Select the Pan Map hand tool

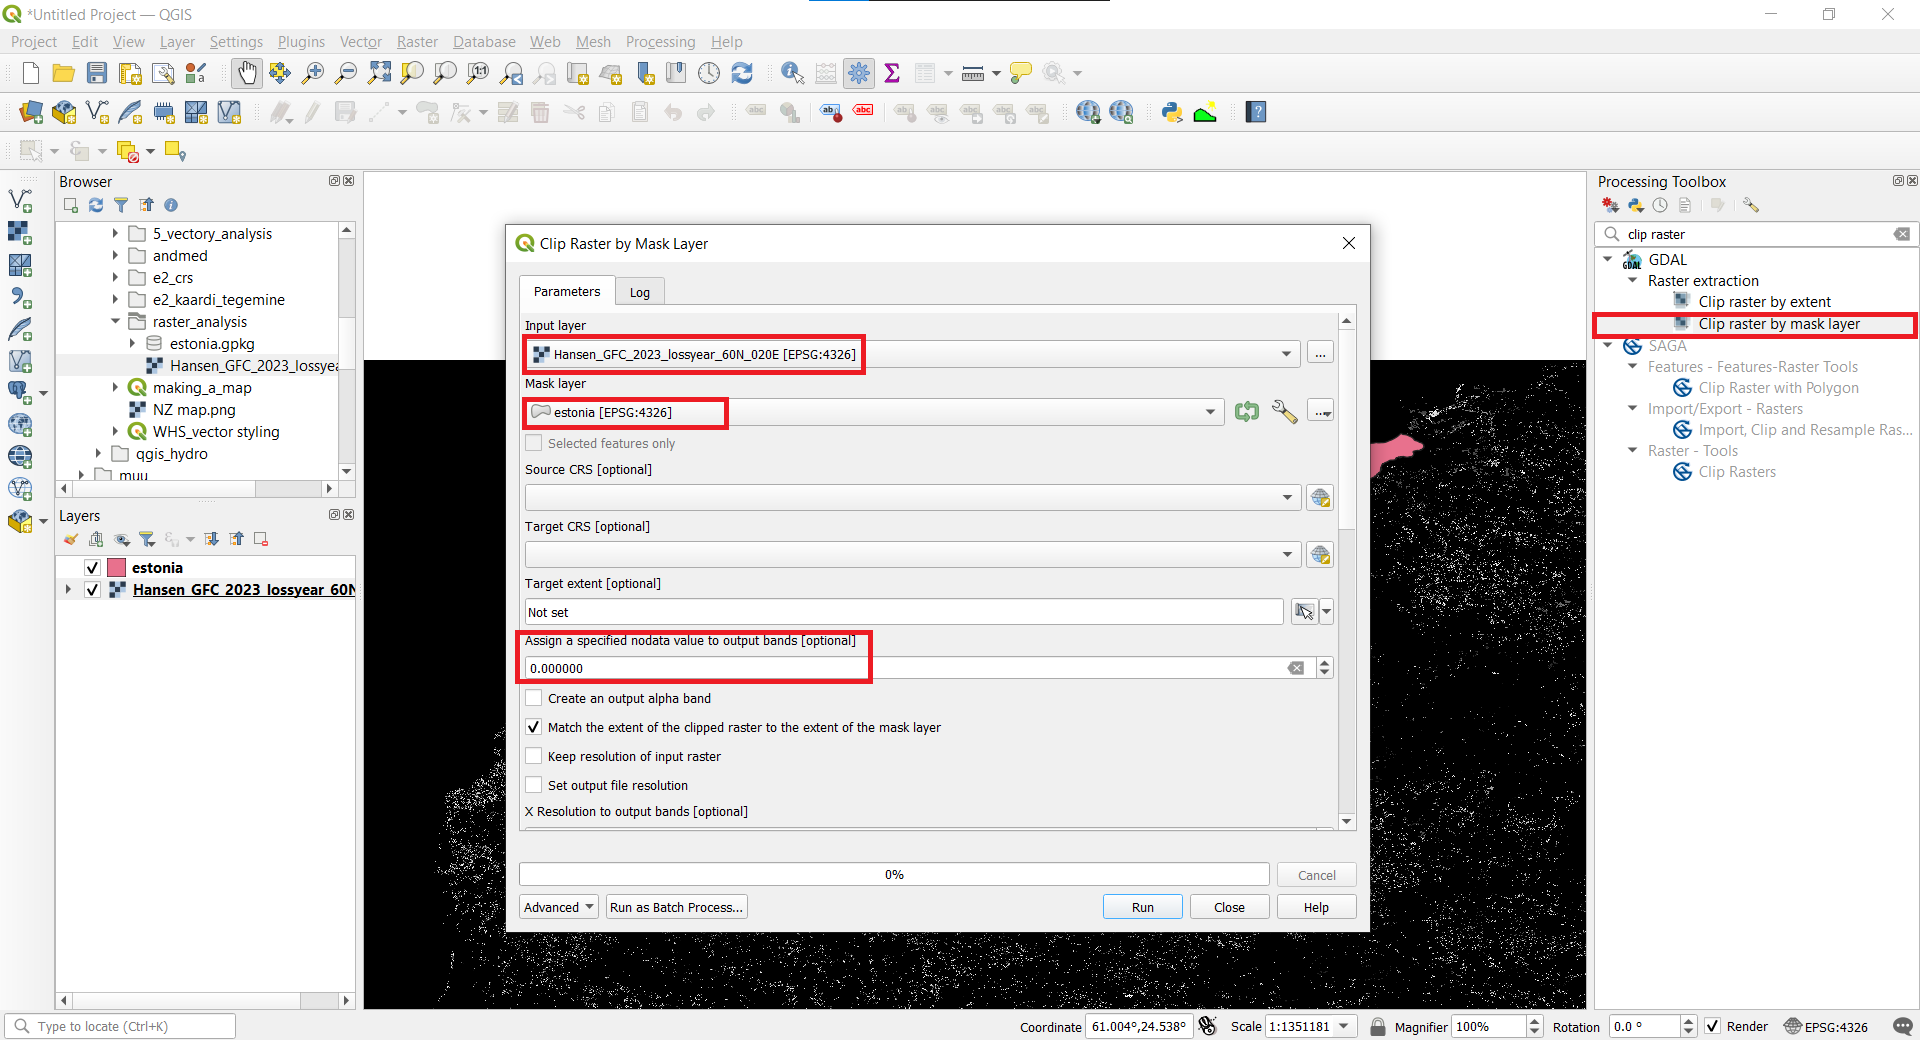[246, 73]
